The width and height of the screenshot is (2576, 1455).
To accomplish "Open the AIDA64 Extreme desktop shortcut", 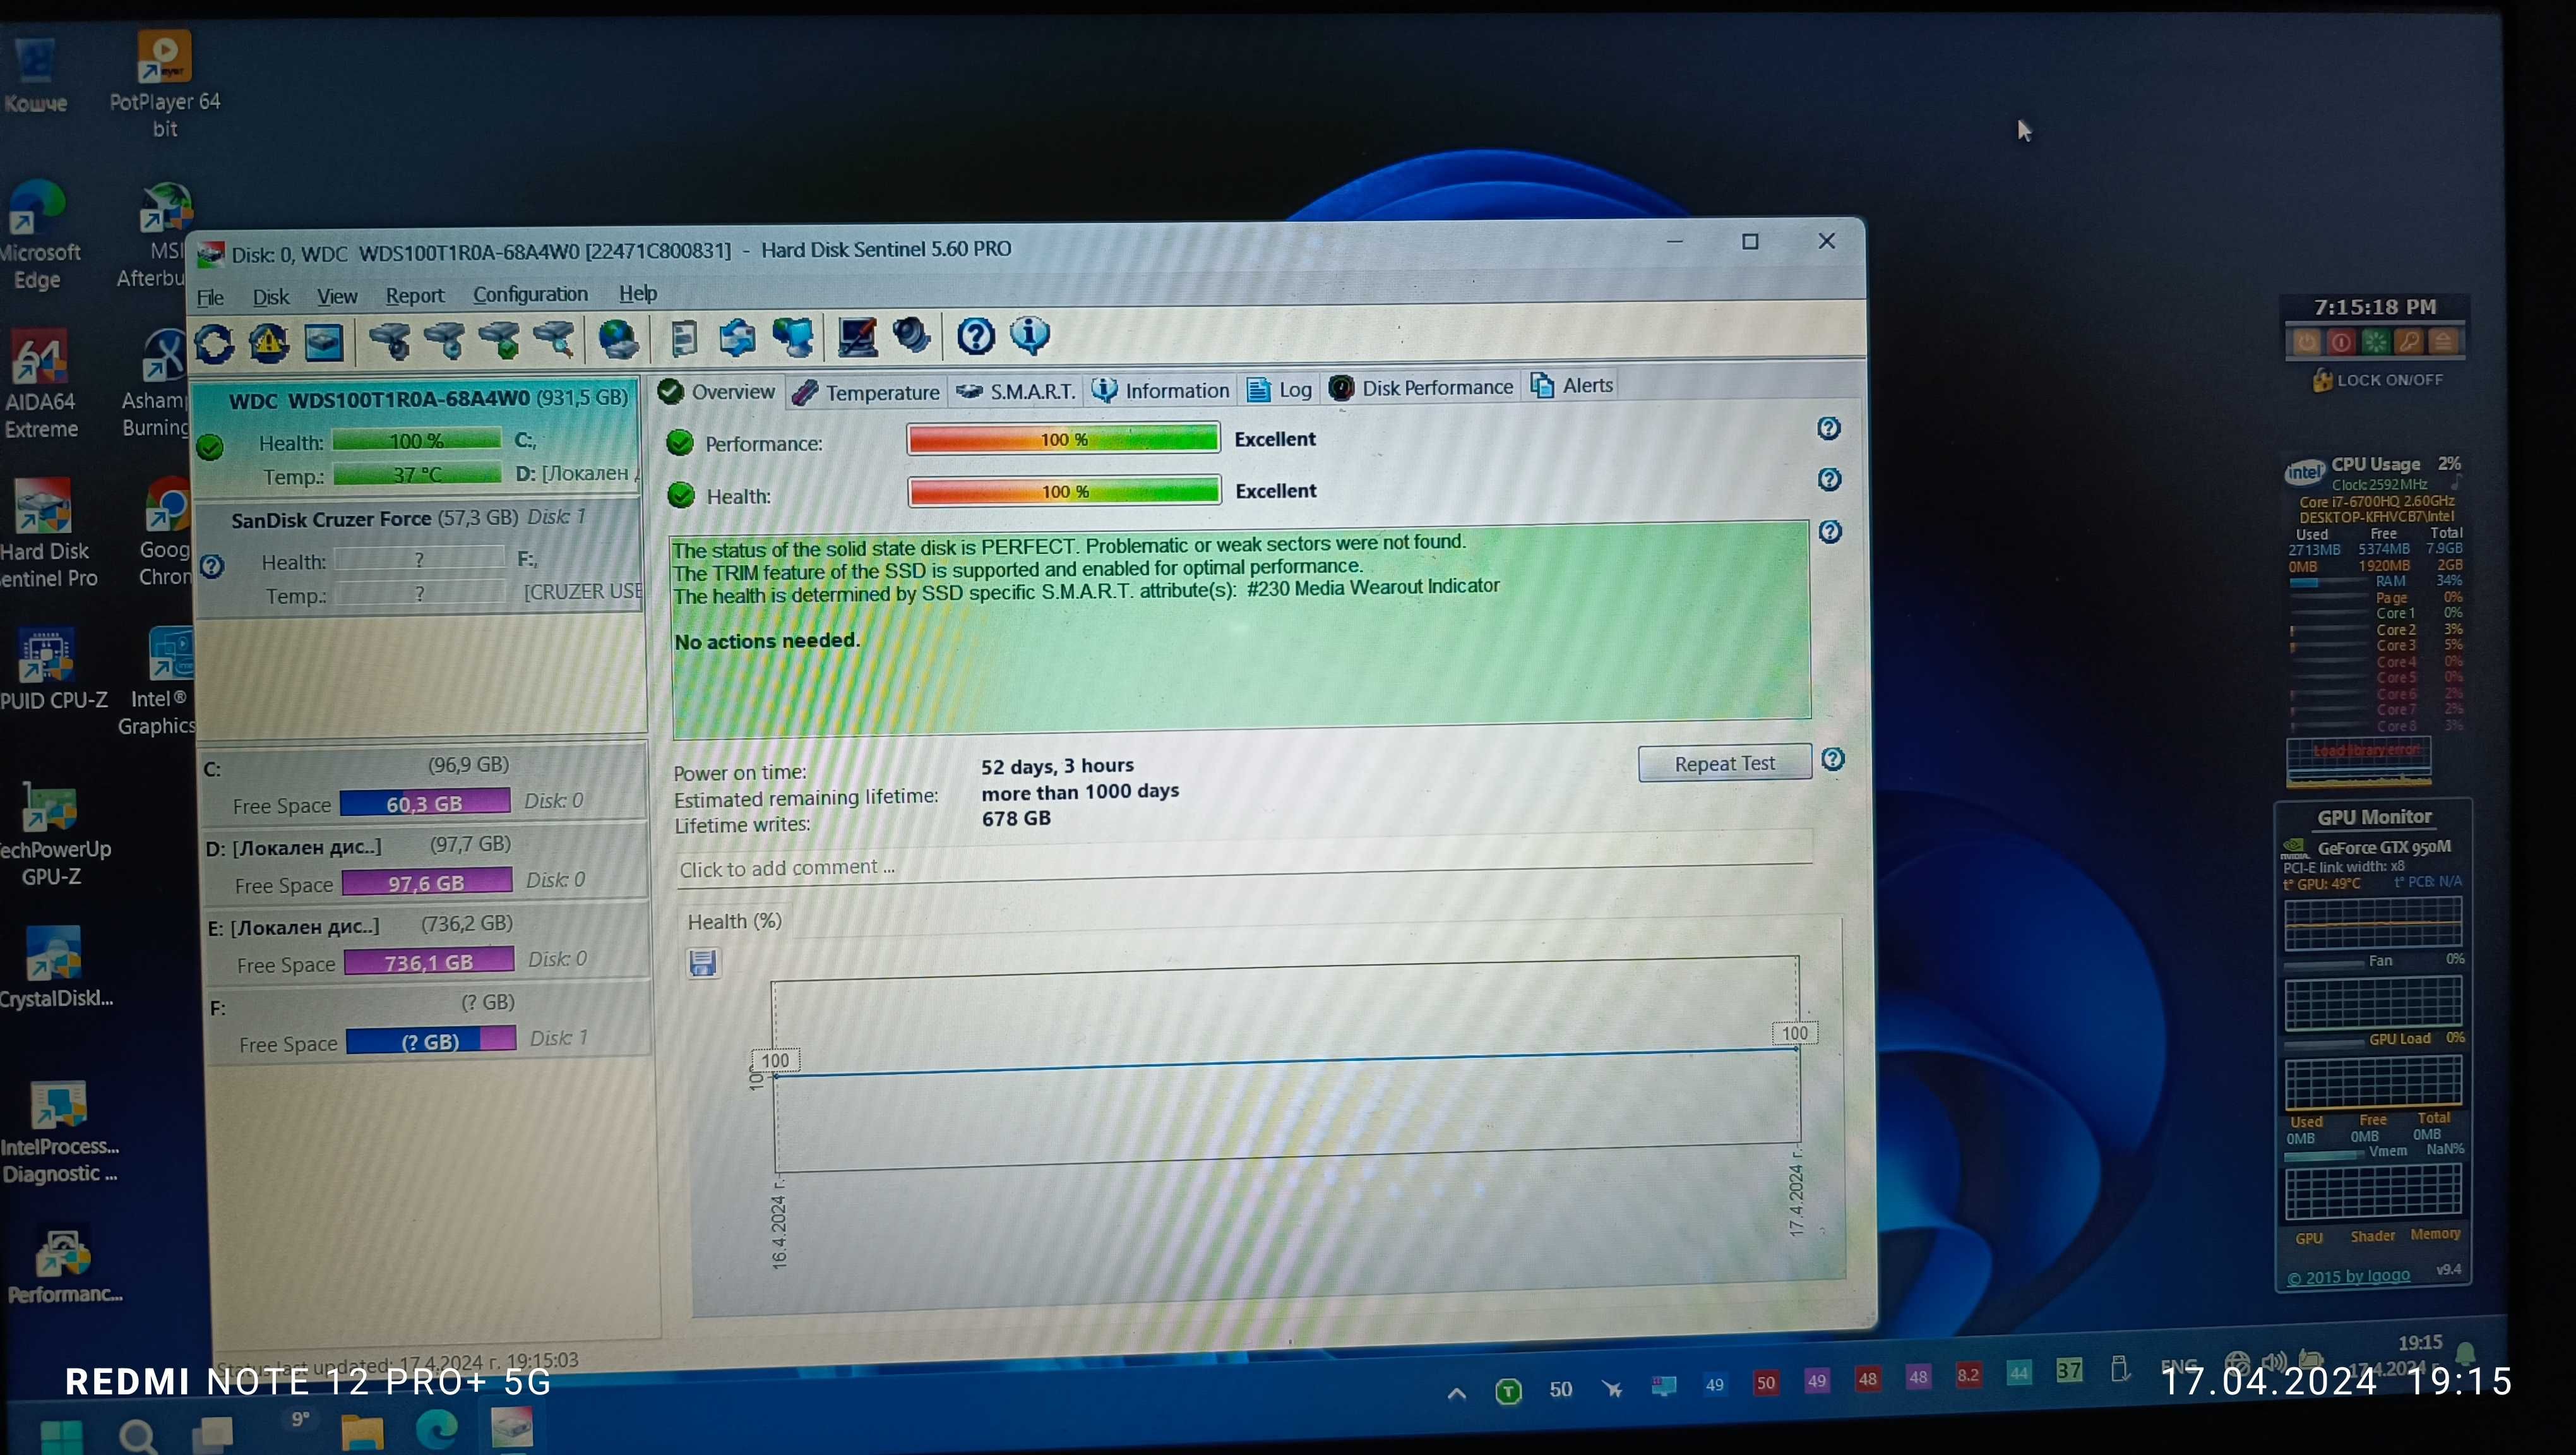I will click(41, 385).
